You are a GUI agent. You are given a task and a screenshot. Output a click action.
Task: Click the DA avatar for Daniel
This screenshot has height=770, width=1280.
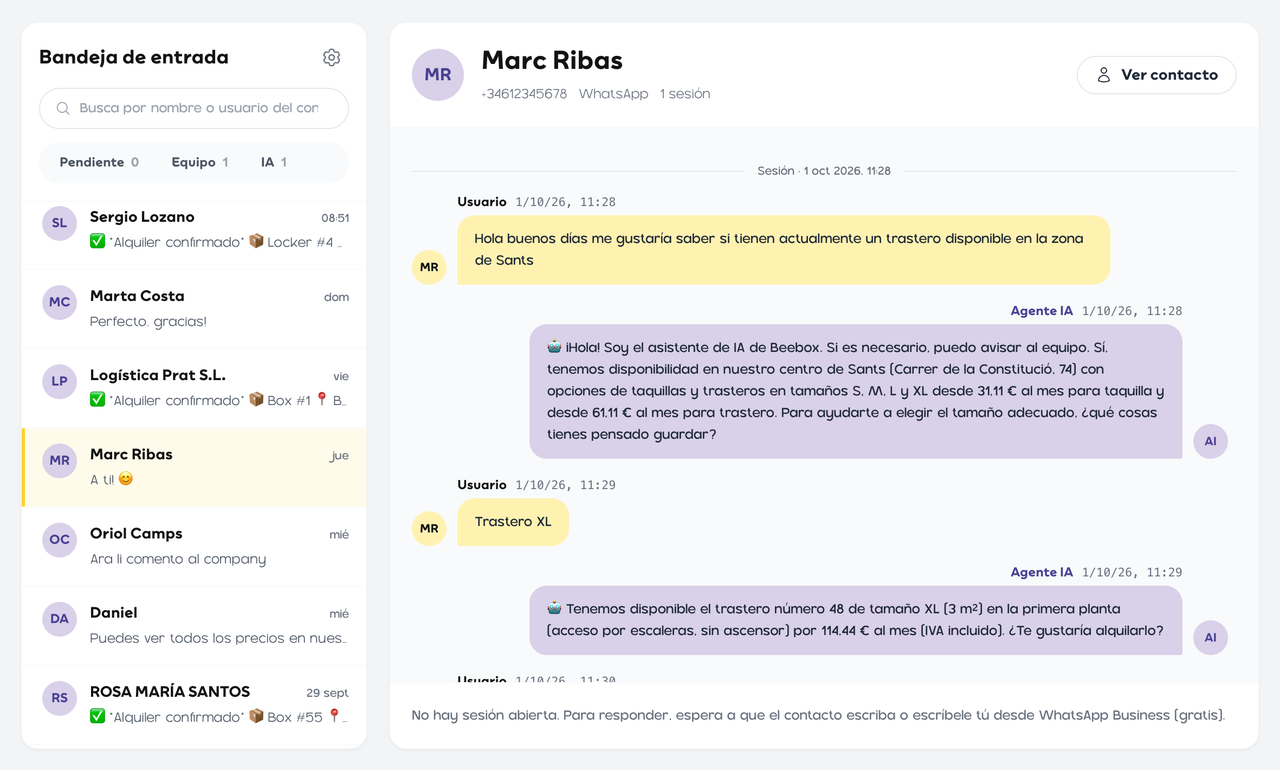pyautogui.click(x=59, y=619)
